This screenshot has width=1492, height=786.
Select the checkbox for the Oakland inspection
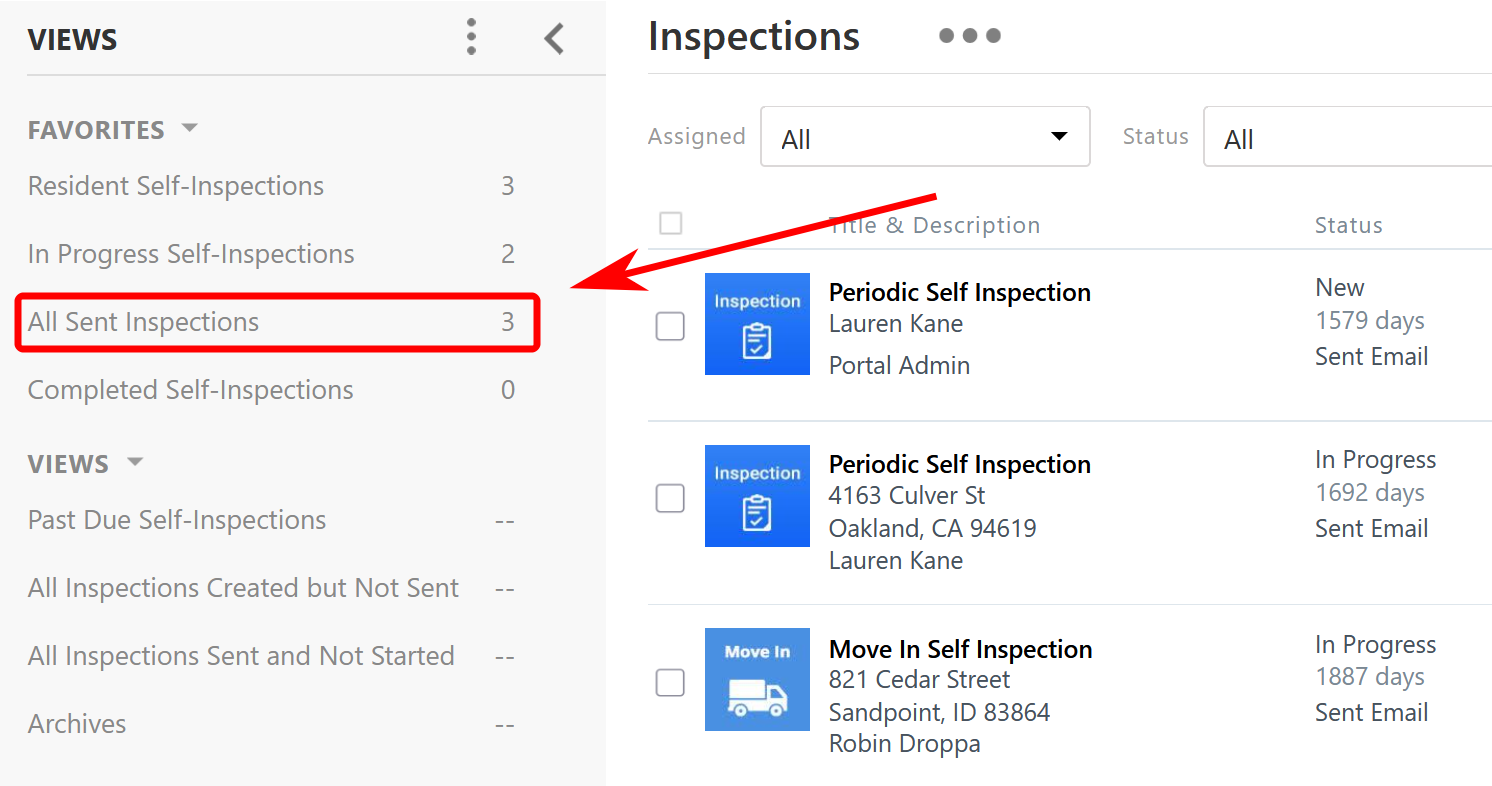pos(670,498)
